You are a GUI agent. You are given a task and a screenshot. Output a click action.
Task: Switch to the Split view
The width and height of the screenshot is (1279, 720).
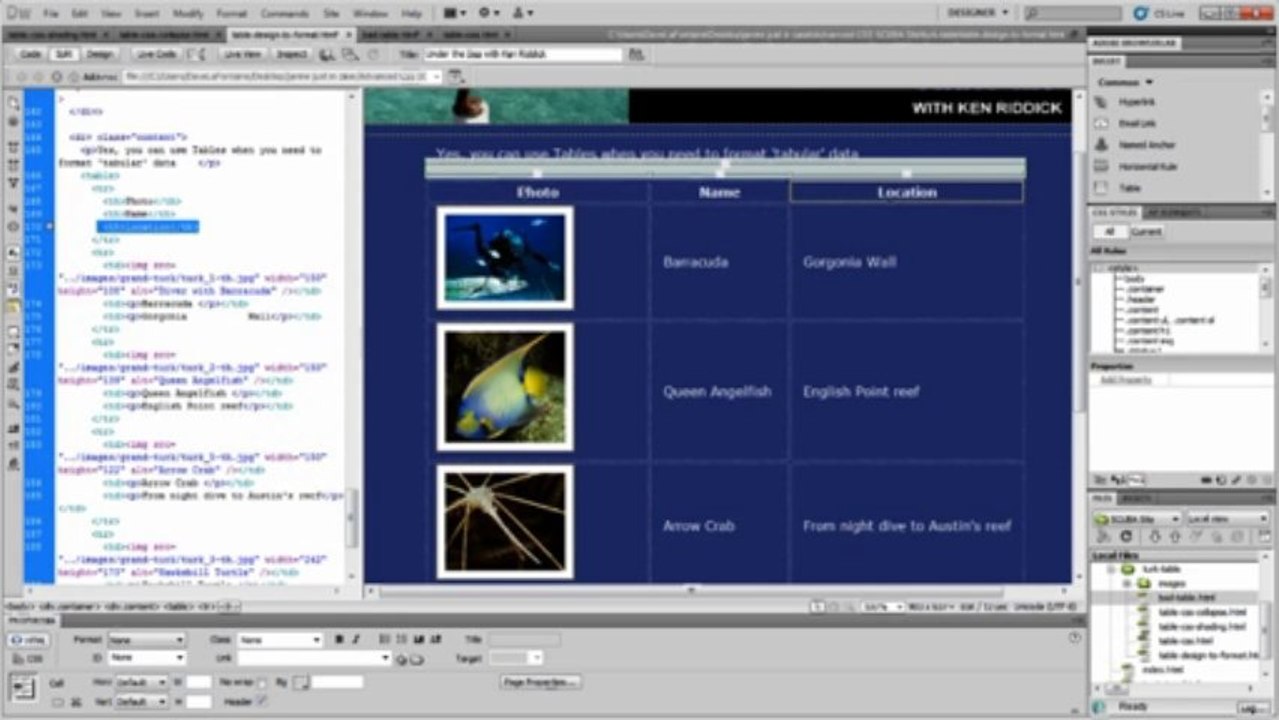[x=63, y=54]
